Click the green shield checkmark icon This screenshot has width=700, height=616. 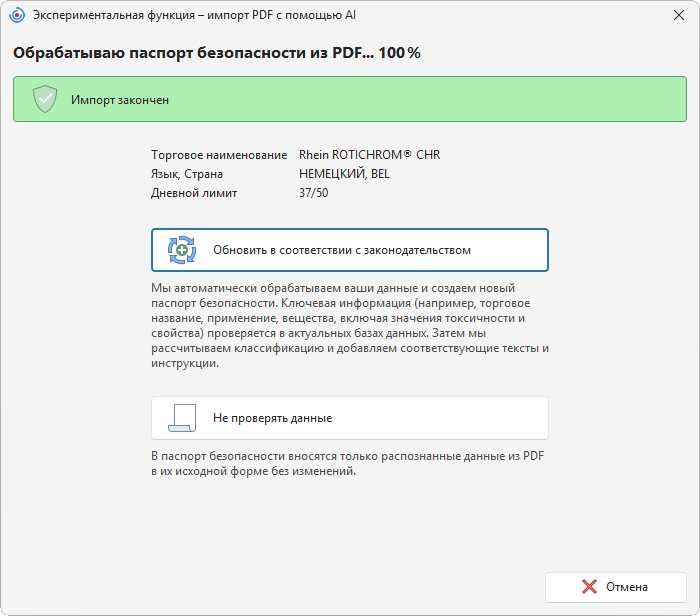(45, 99)
